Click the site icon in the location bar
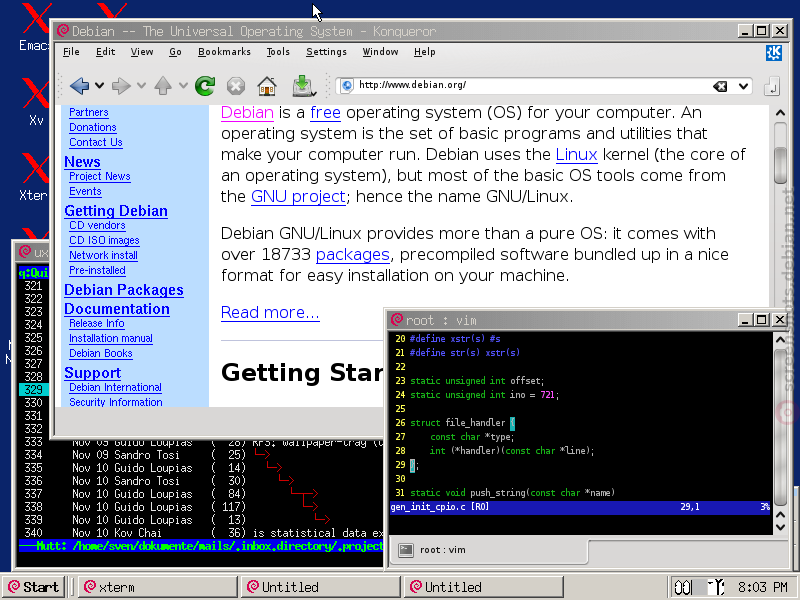800x600 pixels. (x=347, y=85)
